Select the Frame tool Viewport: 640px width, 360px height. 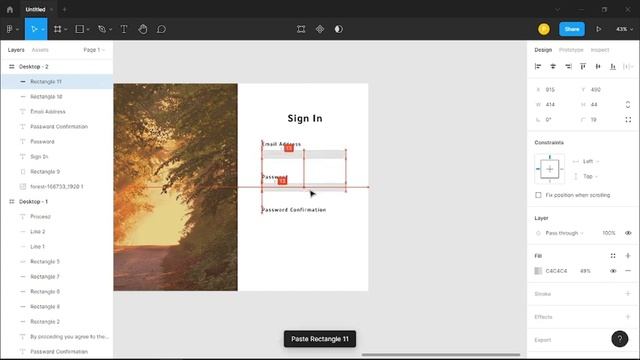[58, 29]
